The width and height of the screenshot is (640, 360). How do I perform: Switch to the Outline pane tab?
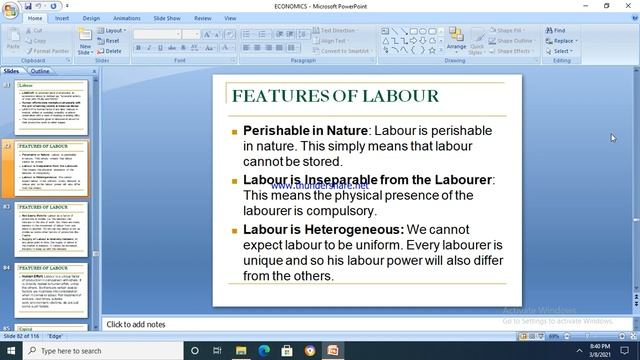tap(40, 71)
